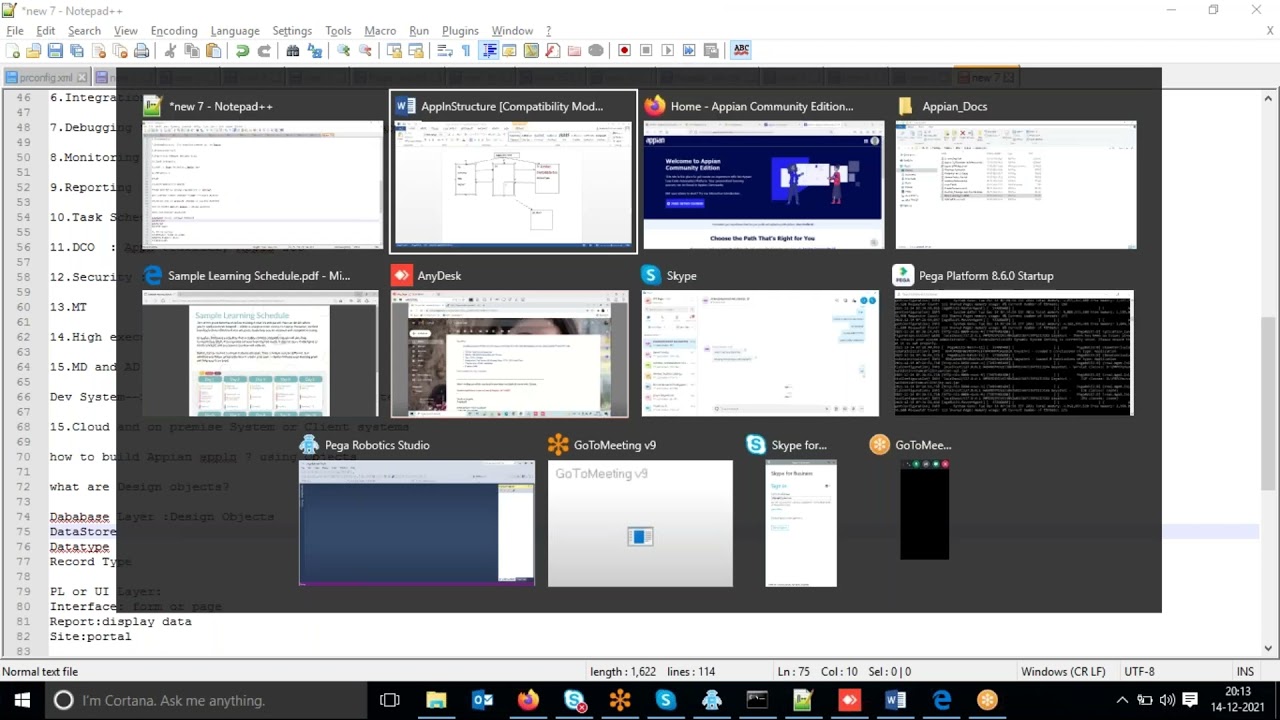The height and width of the screenshot is (720, 1280).
Task: Click the Windows Start button
Action: click(21, 700)
